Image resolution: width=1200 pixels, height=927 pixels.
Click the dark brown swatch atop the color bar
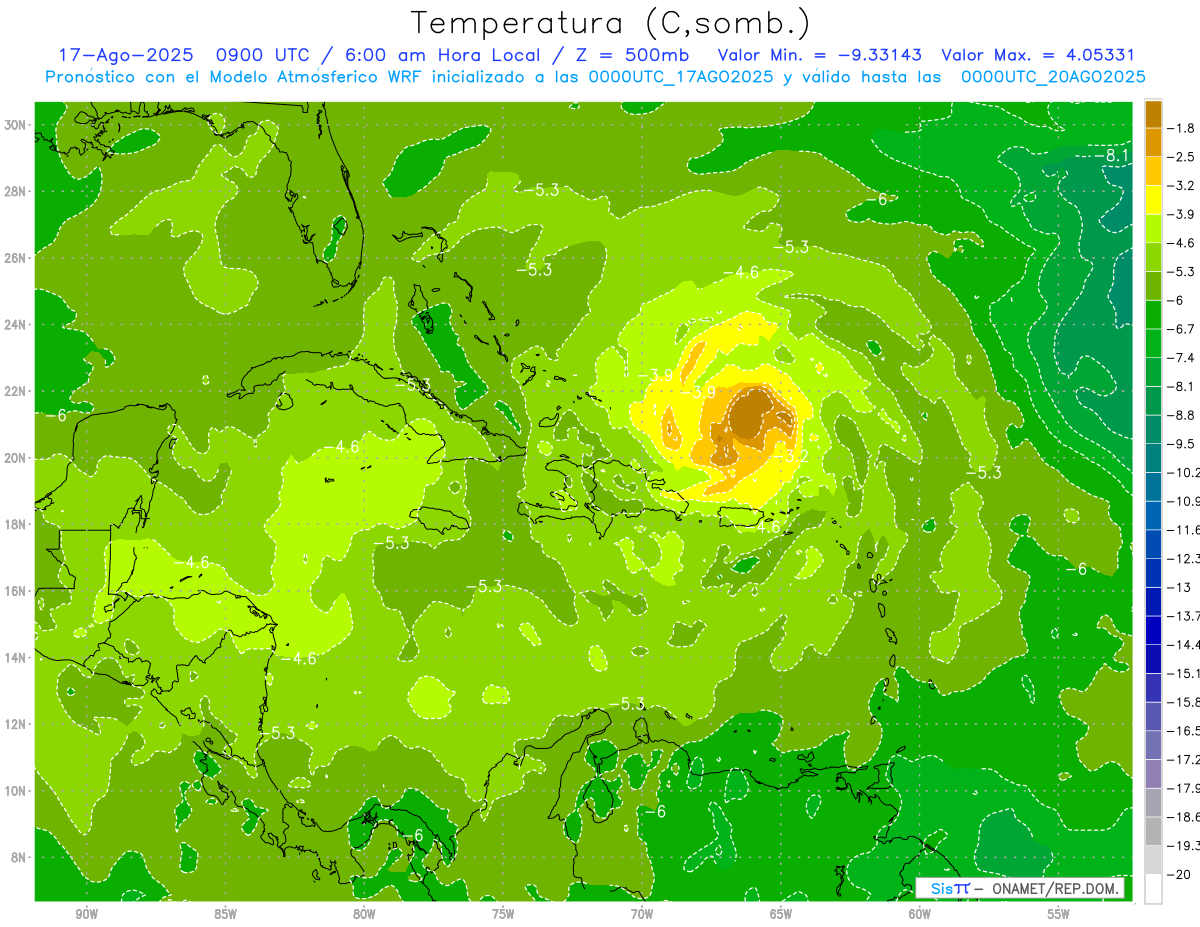pyautogui.click(x=1153, y=114)
